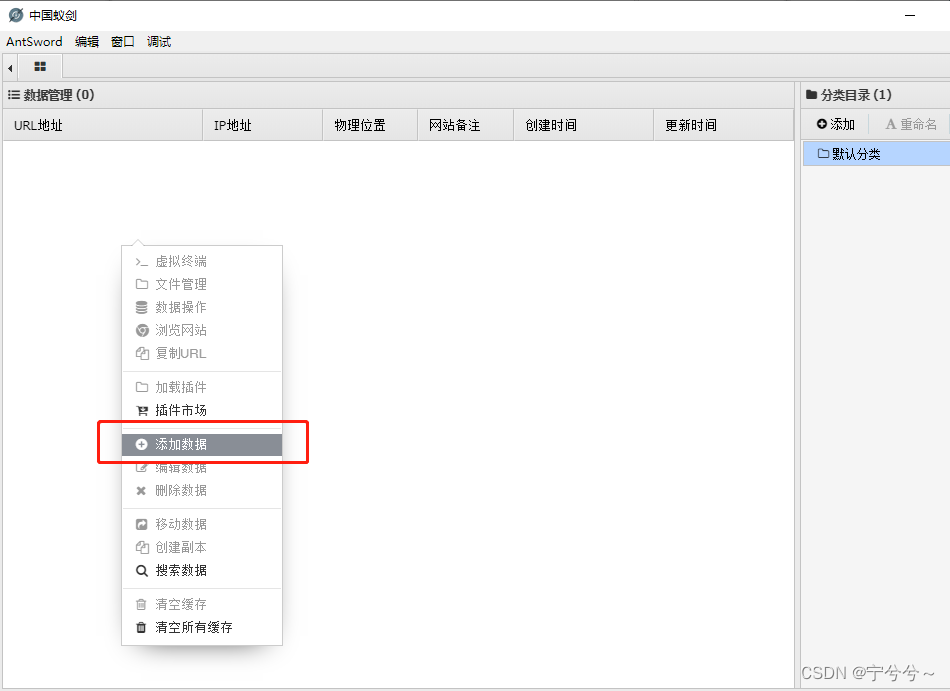Select the 虚拟终端 (virtual terminal) icon
Screen dimensions: 950x691
click(143, 261)
